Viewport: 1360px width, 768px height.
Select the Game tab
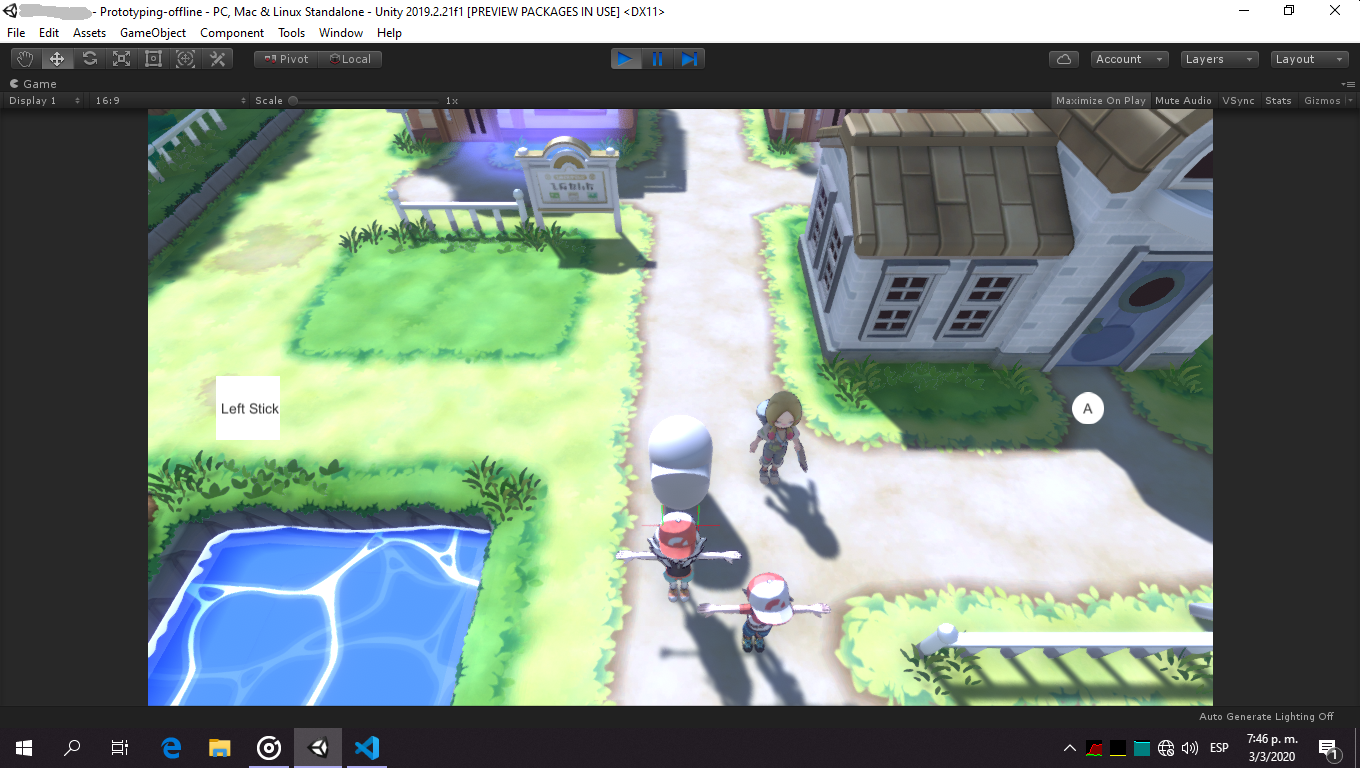34,84
